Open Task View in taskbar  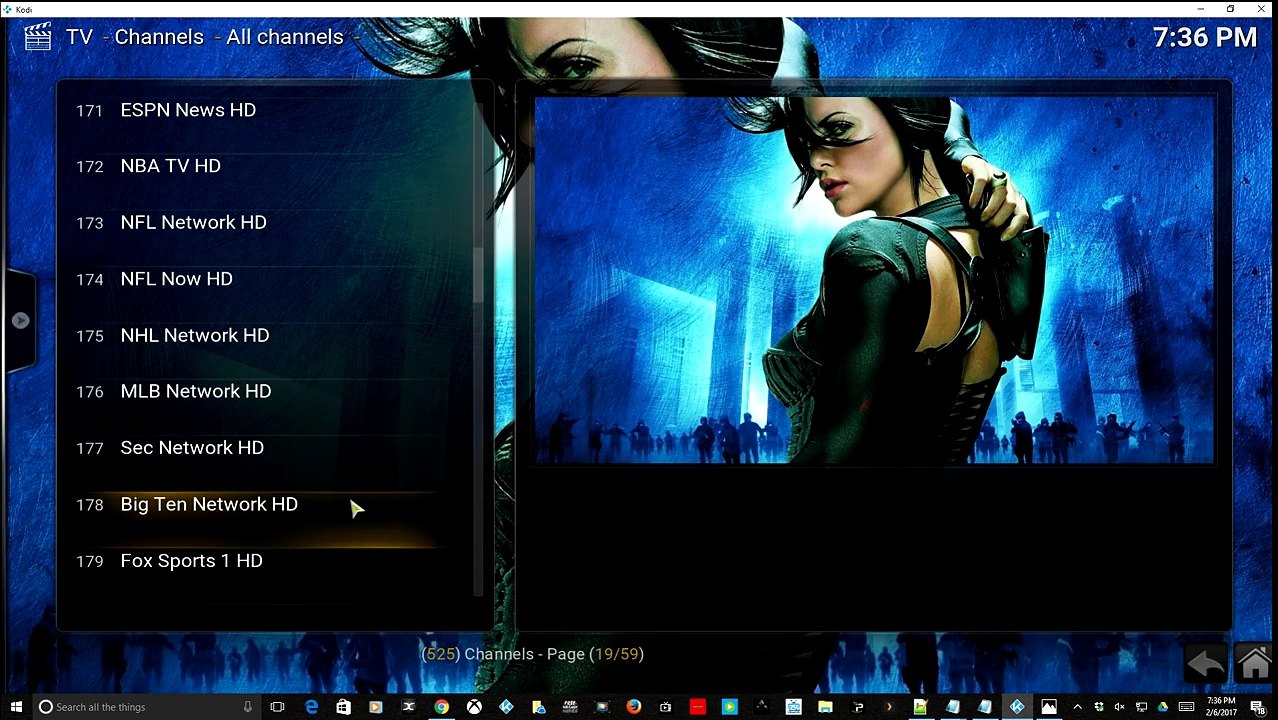[x=278, y=707]
